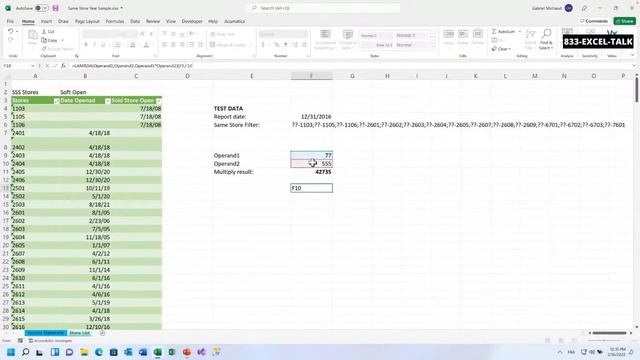The width and height of the screenshot is (640, 360).
Task: Click the horizontal scrollbar at bottom right
Action: (x=609, y=333)
